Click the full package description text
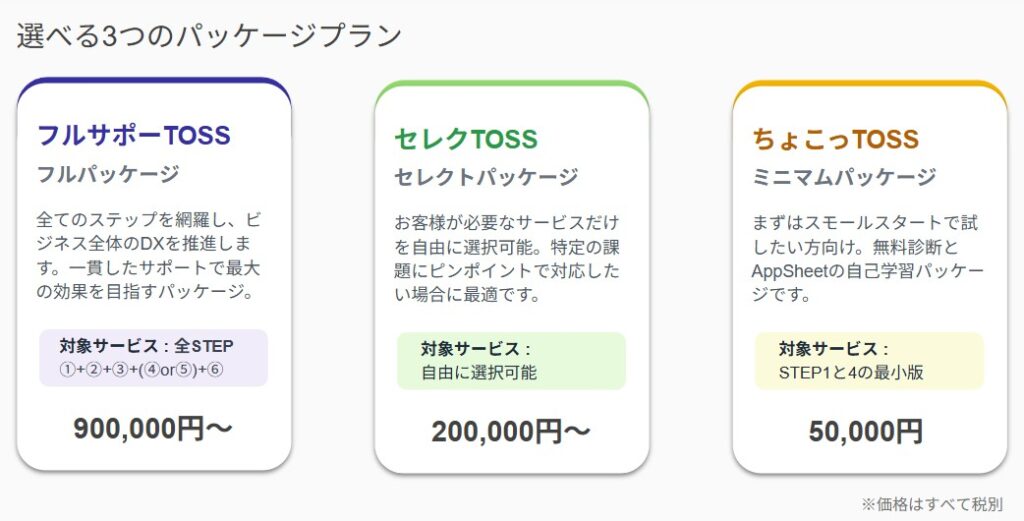1024x521 pixels. (x=150, y=255)
